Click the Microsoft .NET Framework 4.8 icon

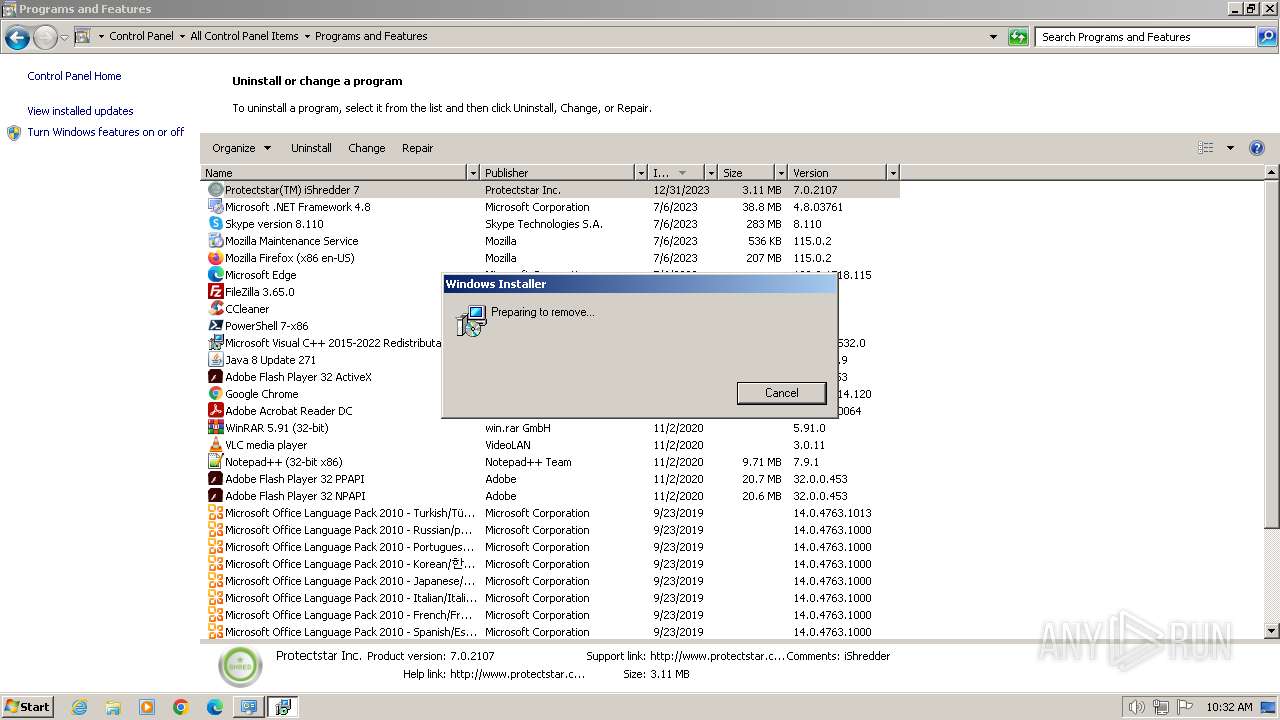tap(215, 207)
